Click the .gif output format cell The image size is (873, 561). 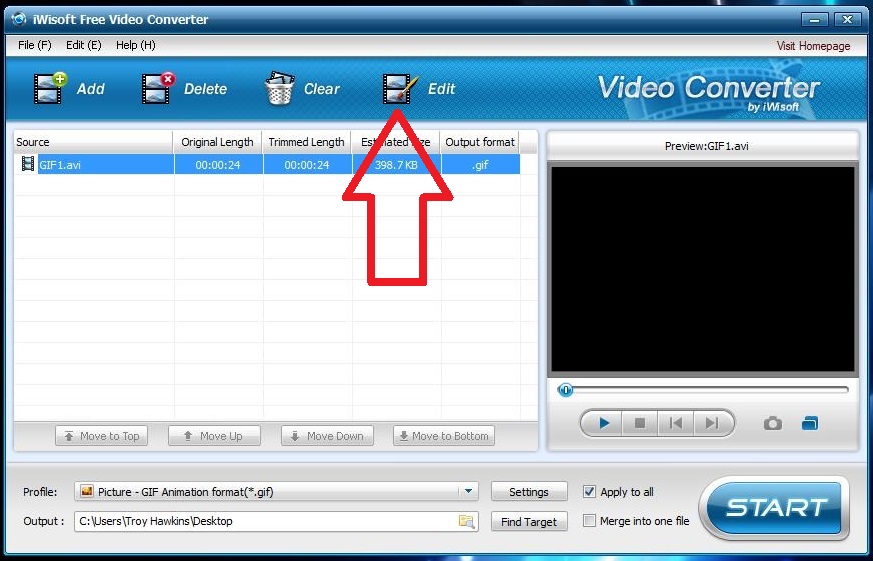pos(480,164)
